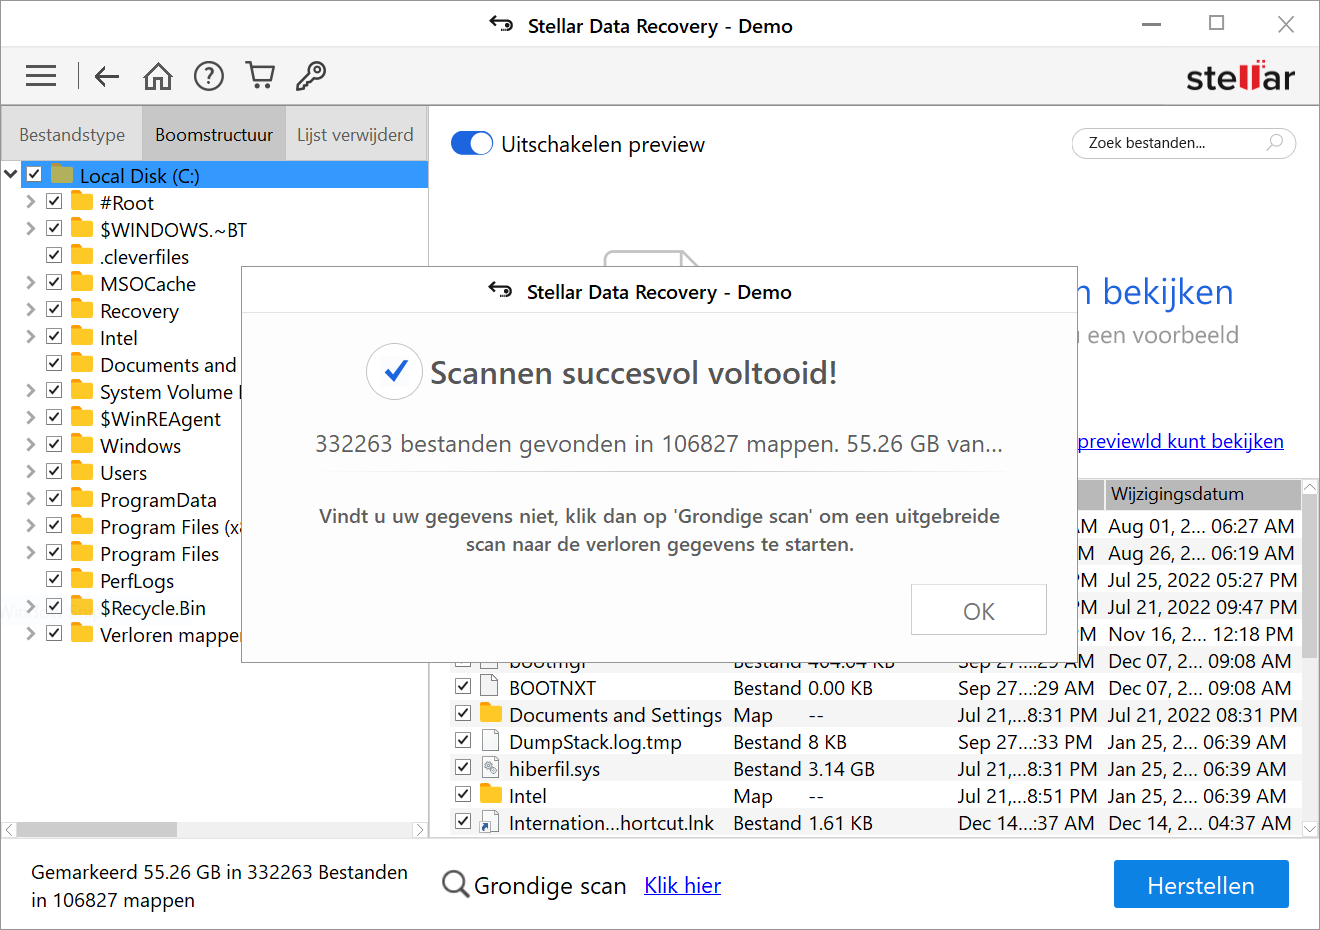Collapse the Local Disk (C:) node
This screenshot has width=1320, height=930.
click(x=11, y=174)
